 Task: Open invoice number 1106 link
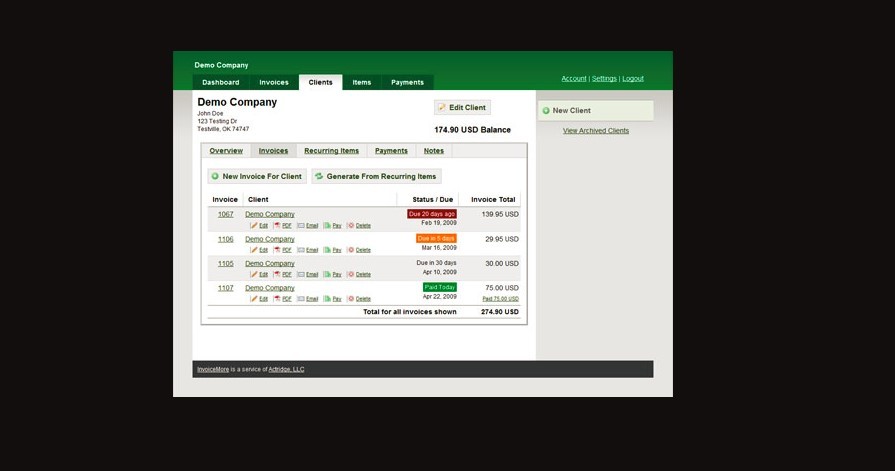tap(225, 239)
